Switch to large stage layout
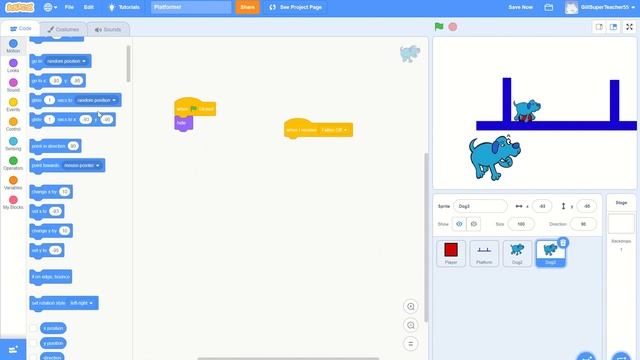The image size is (640, 360). pyautogui.click(x=613, y=27)
